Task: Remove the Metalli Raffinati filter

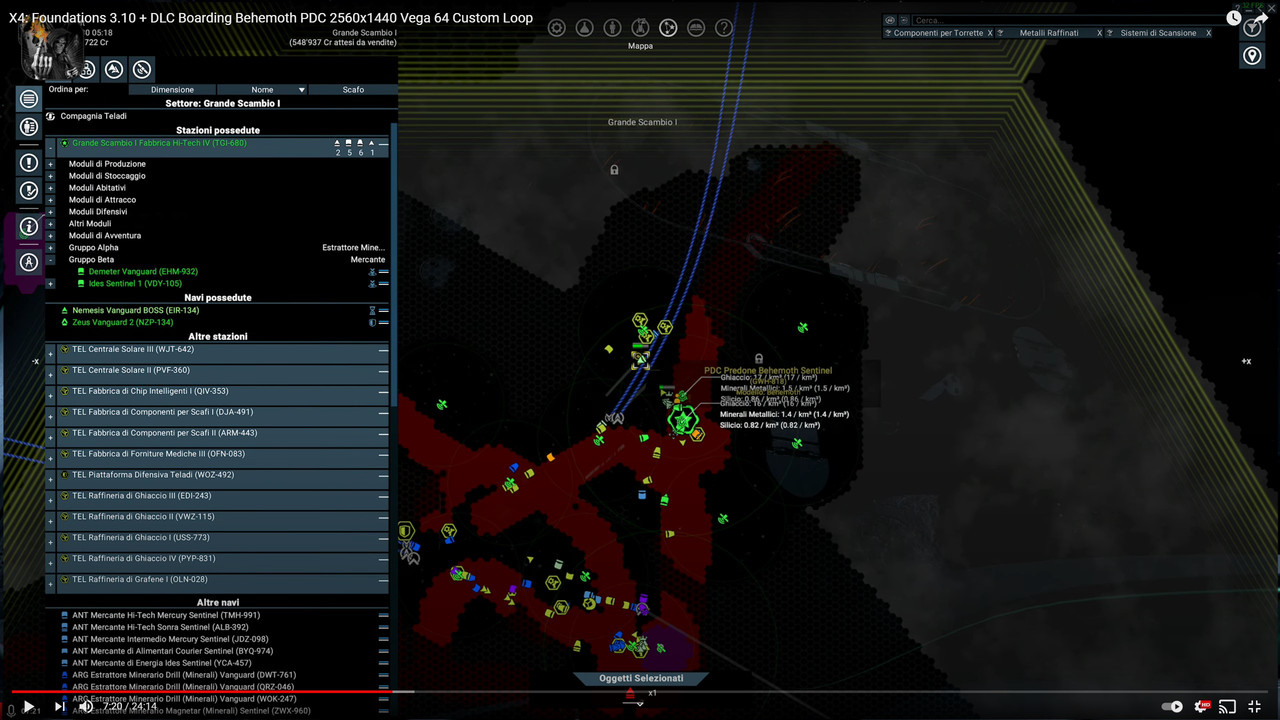Action: coord(1099,33)
